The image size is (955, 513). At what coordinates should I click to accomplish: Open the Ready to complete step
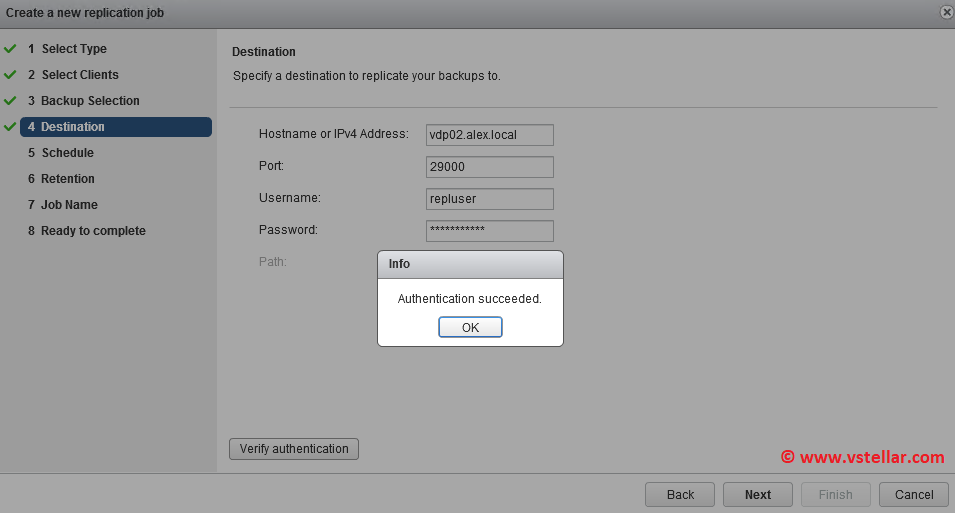point(92,231)
